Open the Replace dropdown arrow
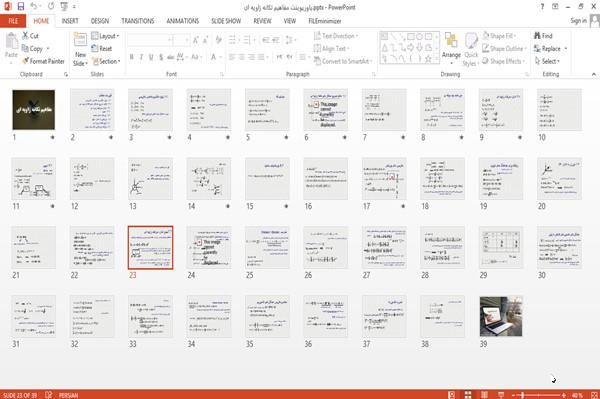600x399 pixels. pyautogui.click(x=566, y=49)
